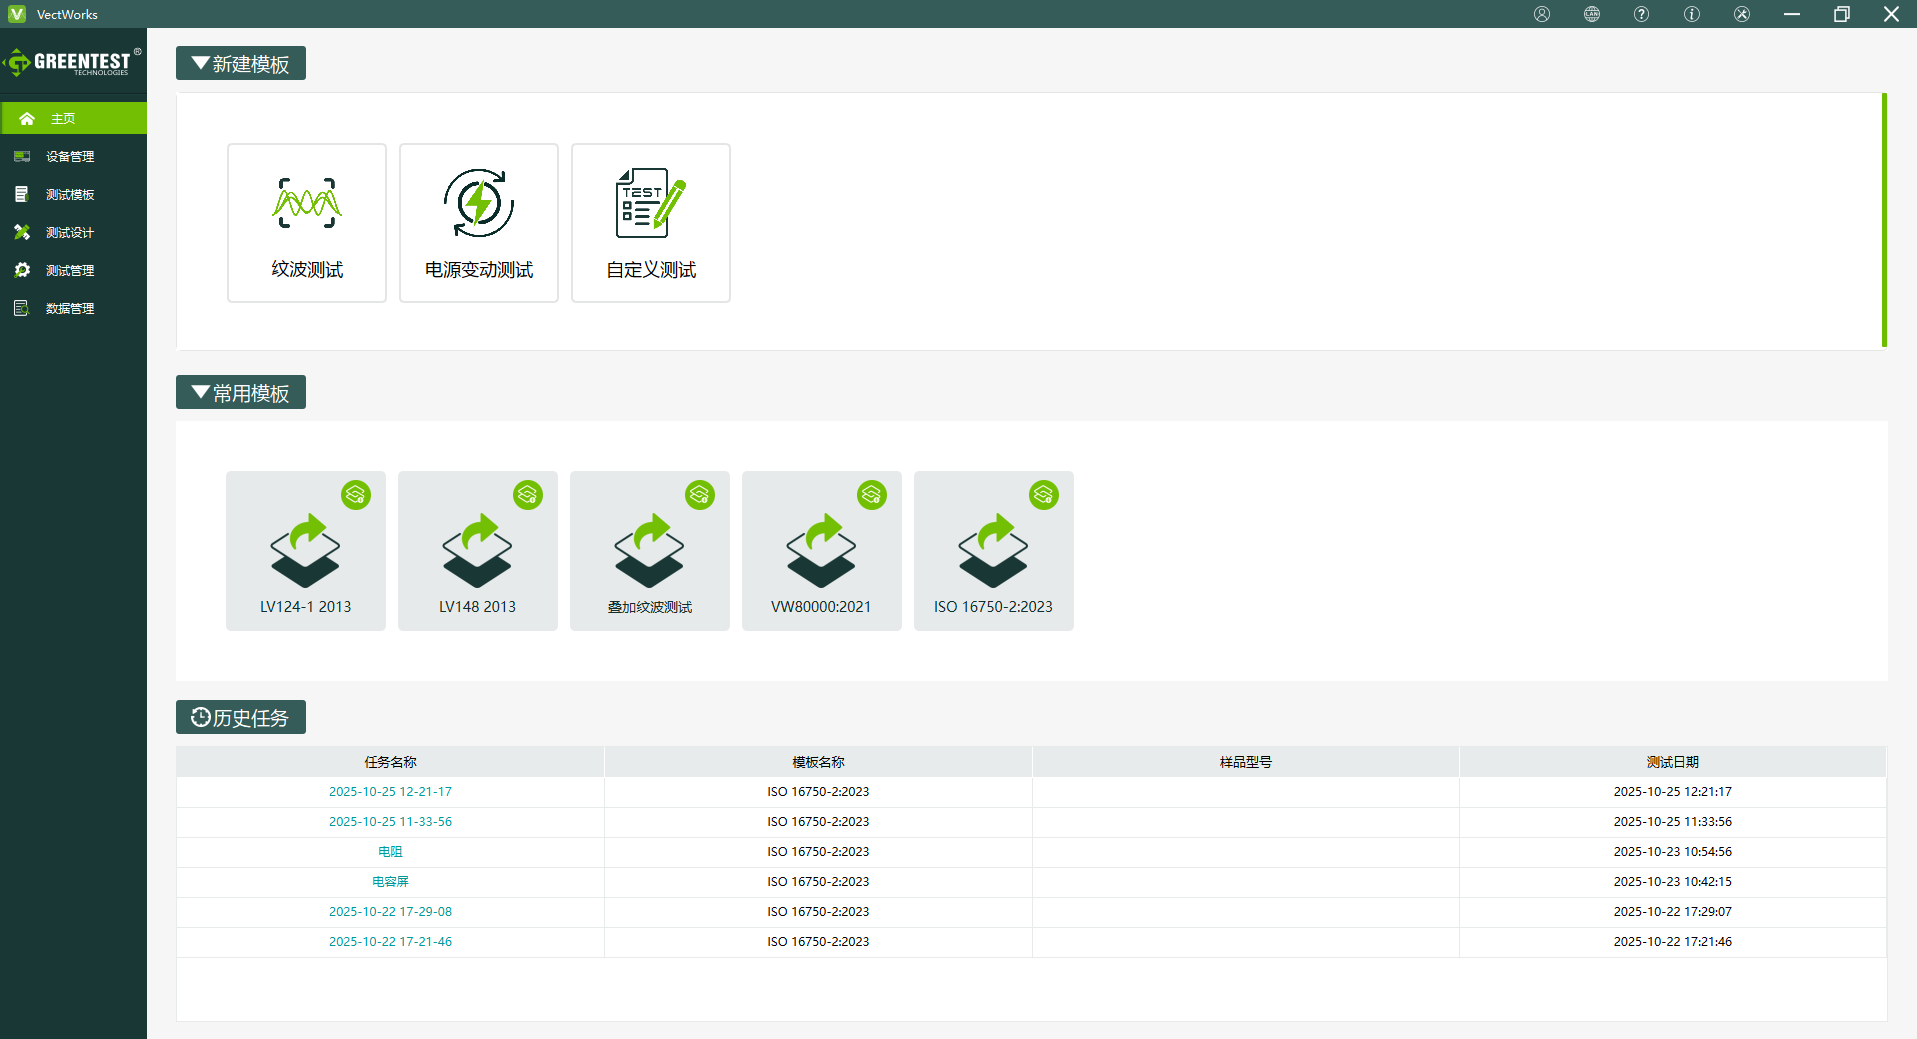Collapse the 常用模板 section
This screenshot has height=1039, width=1917.
tap(241, 393)
